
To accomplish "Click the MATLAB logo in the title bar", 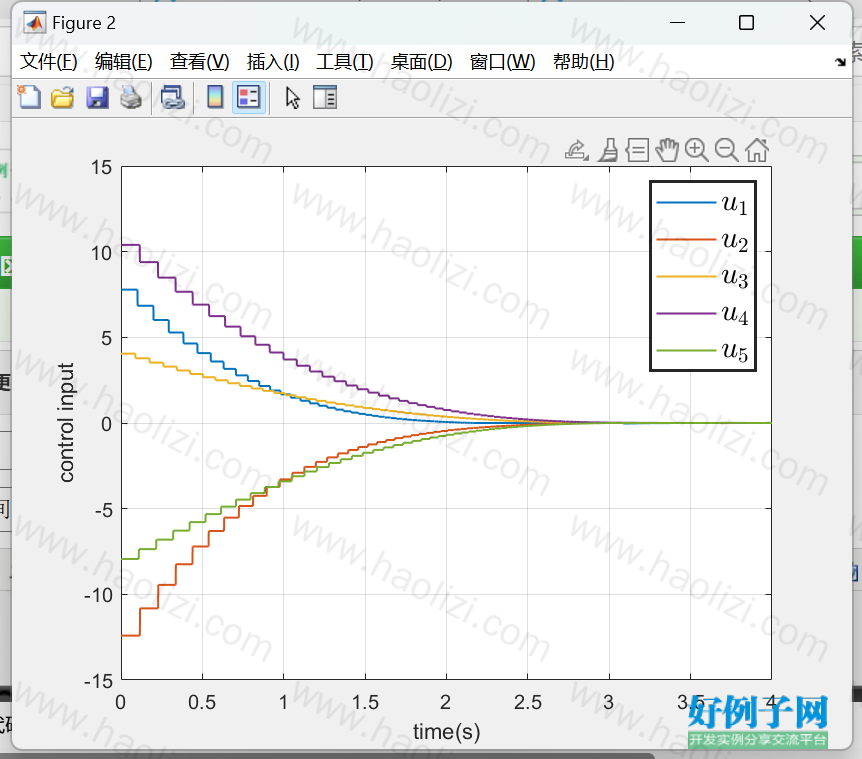I will pyautogui.click(x=35, y=23).
